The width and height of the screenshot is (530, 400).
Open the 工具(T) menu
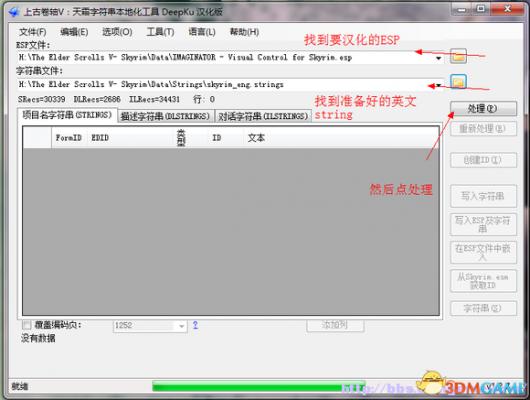160,32
